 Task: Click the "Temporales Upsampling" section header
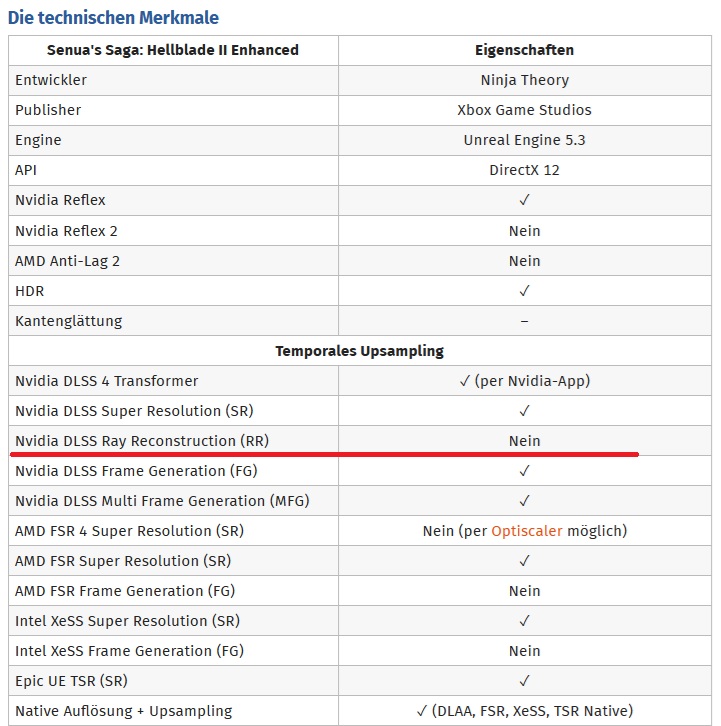360,351
